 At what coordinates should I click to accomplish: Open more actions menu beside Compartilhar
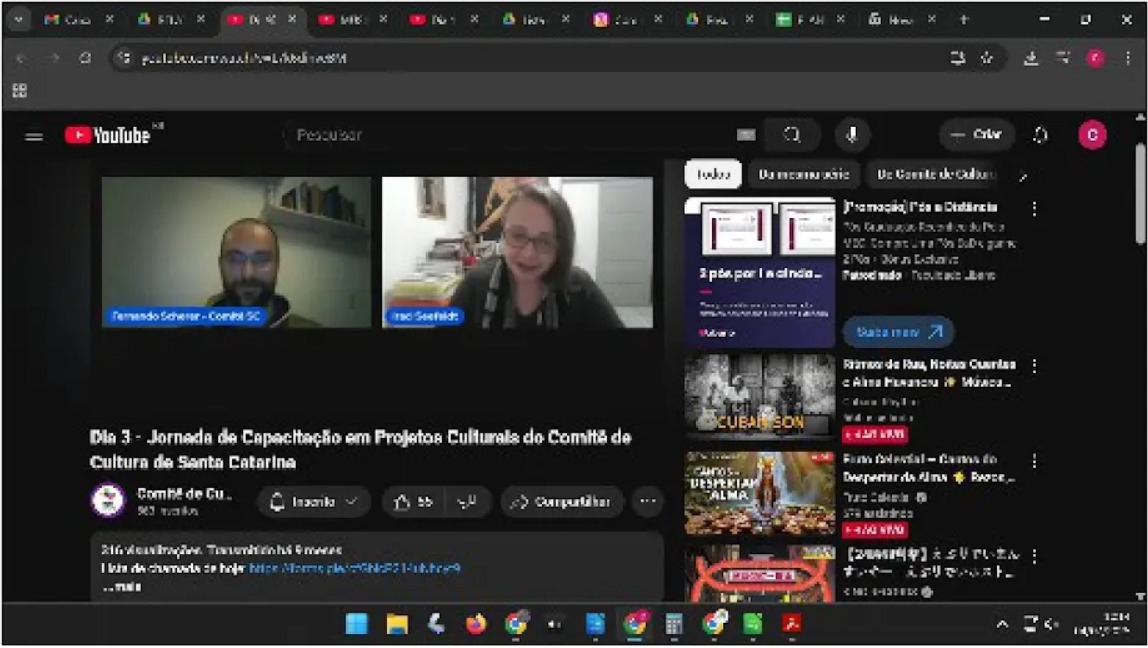[647, 502]
